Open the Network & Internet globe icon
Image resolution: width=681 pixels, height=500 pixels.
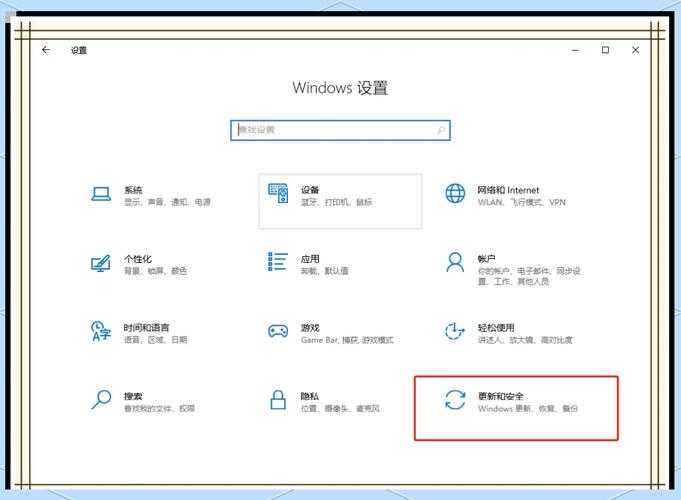click(x=455, y=193)
